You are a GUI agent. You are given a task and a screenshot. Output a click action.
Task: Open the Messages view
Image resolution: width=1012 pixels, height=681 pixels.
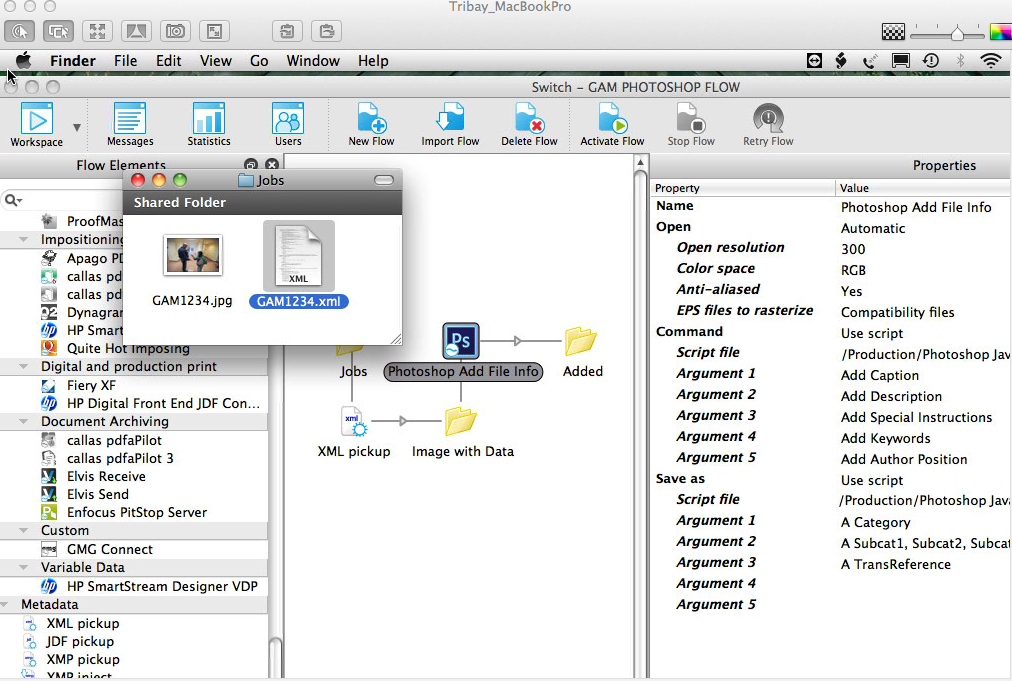[130, 125]
